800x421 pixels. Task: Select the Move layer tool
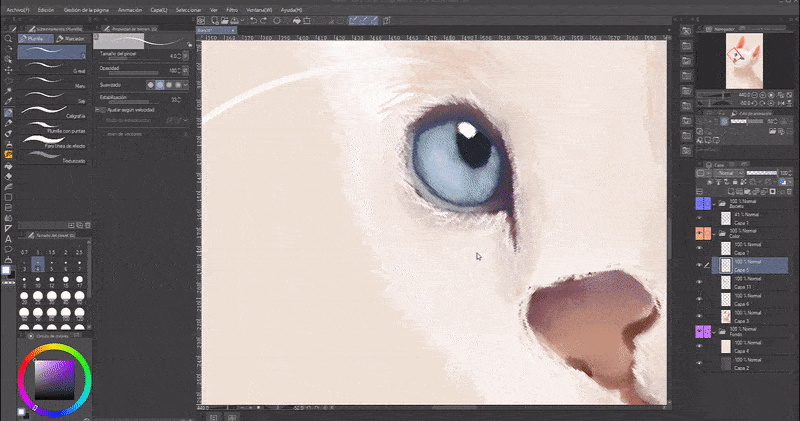coord(8,70)
